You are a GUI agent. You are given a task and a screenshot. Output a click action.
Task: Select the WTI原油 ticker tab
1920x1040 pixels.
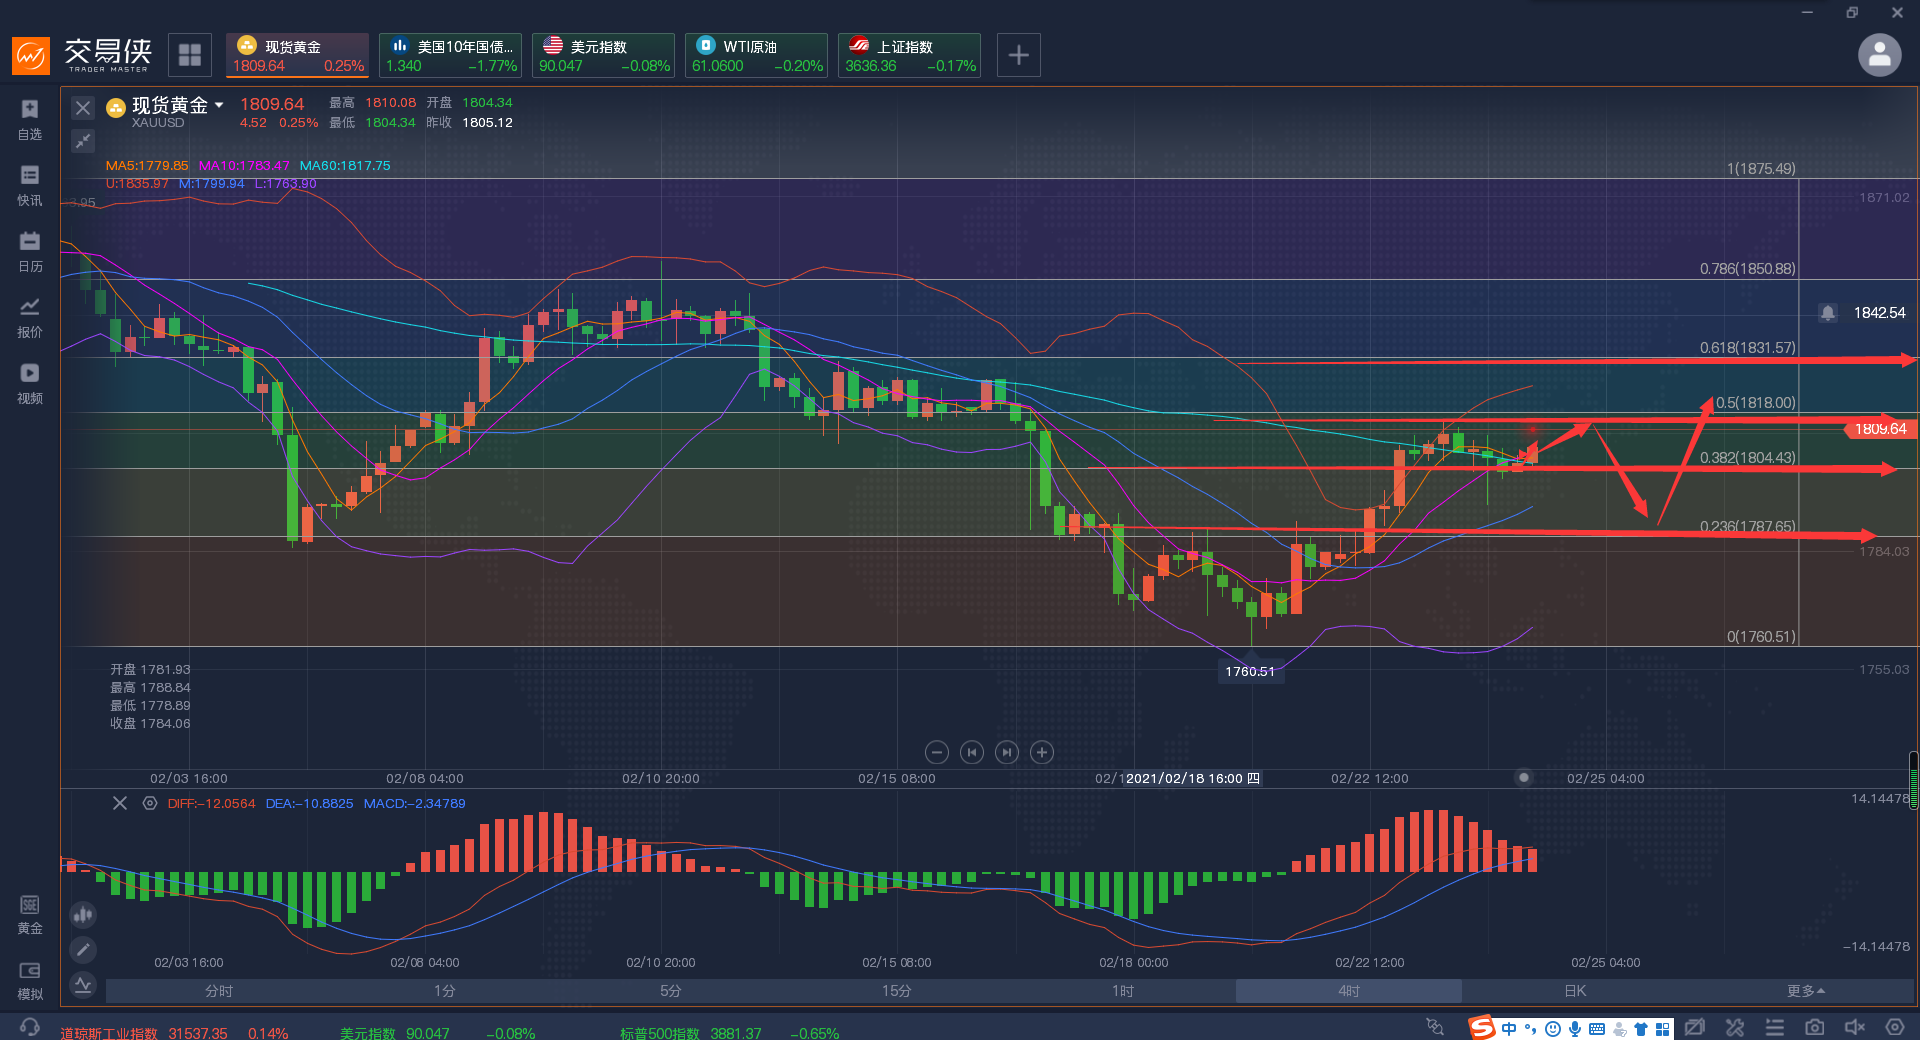click(756, 55)
